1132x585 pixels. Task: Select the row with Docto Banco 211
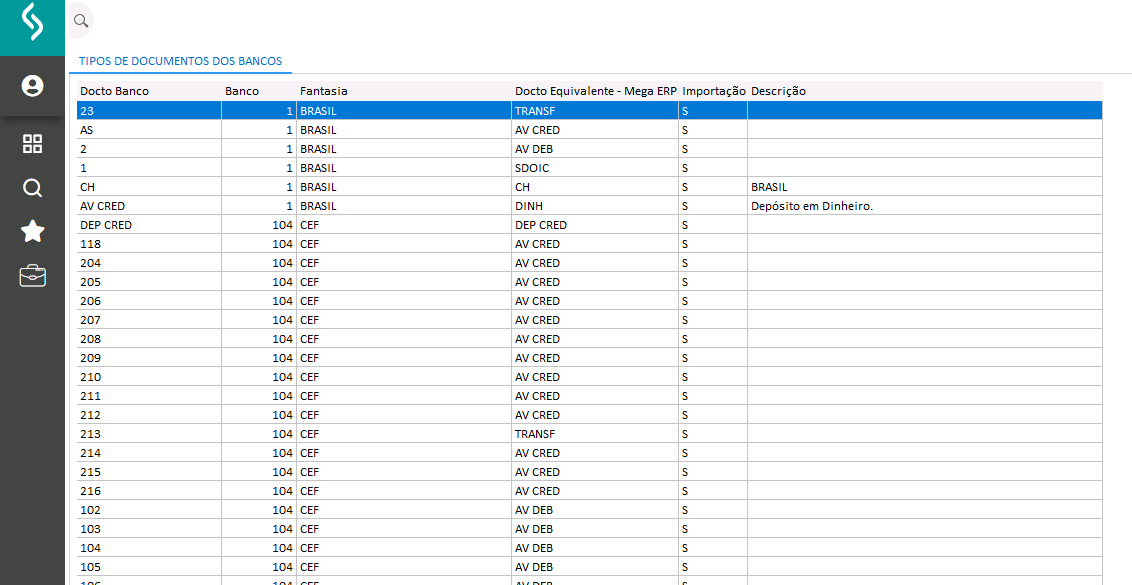(590, 396)
